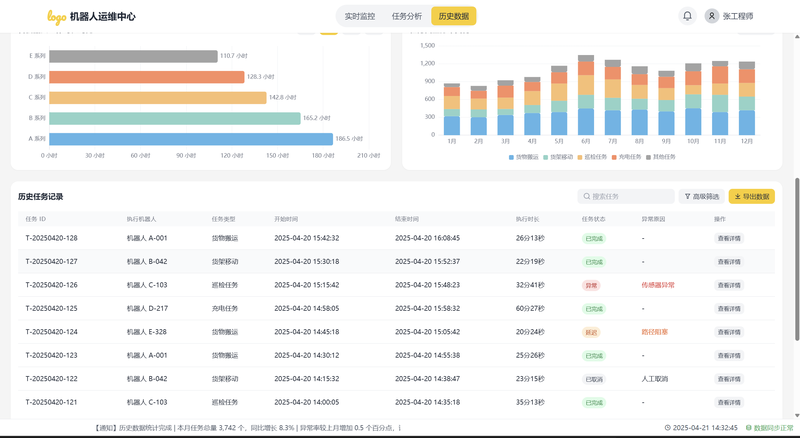Toggle the 货架移动 legend entry
Image resolution: width=800 pixels, height=438 pixels.
[x=558, y=157]
